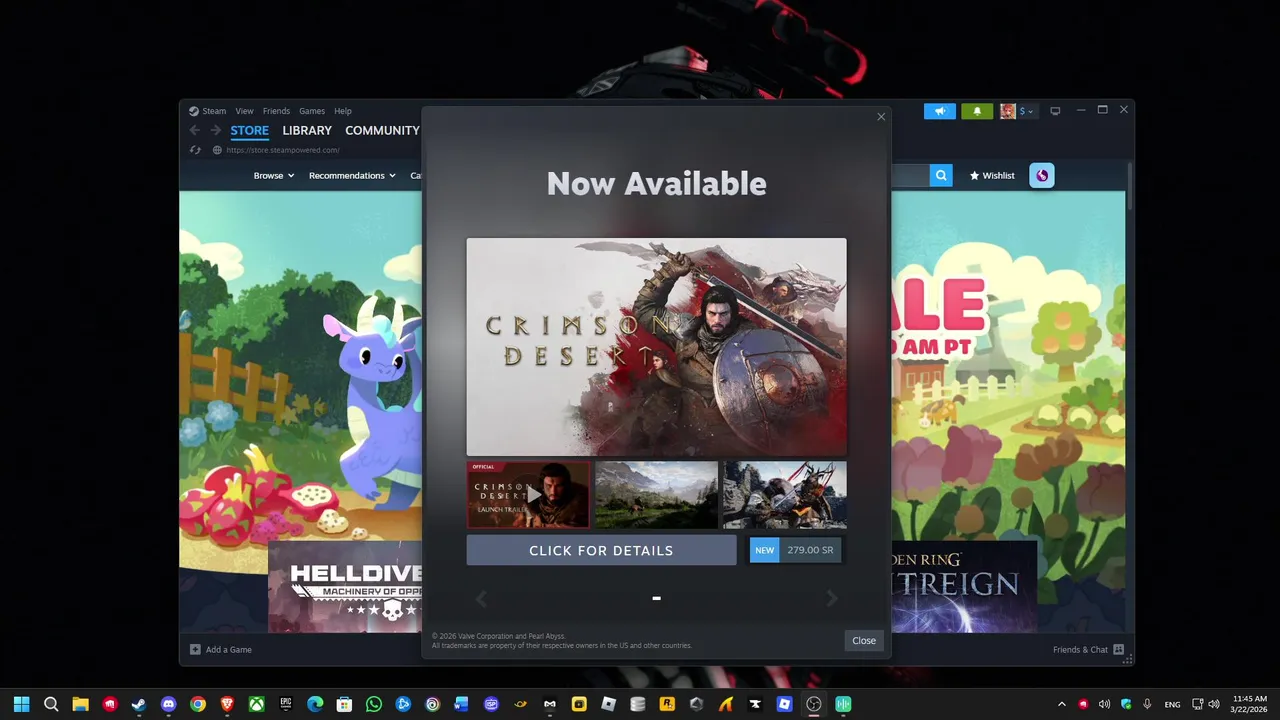Click the ENG language indicator
Screen dimensions: 1280x720
click(x=1172, y=704)
